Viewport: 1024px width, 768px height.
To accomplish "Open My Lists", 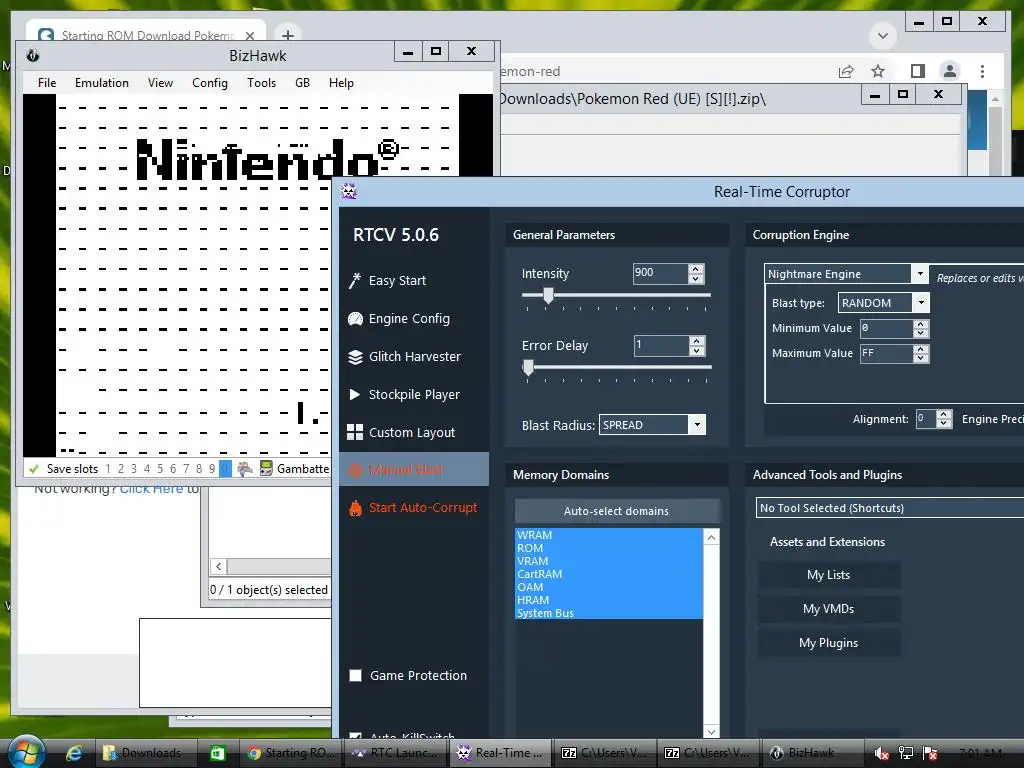I will (829, 575).
